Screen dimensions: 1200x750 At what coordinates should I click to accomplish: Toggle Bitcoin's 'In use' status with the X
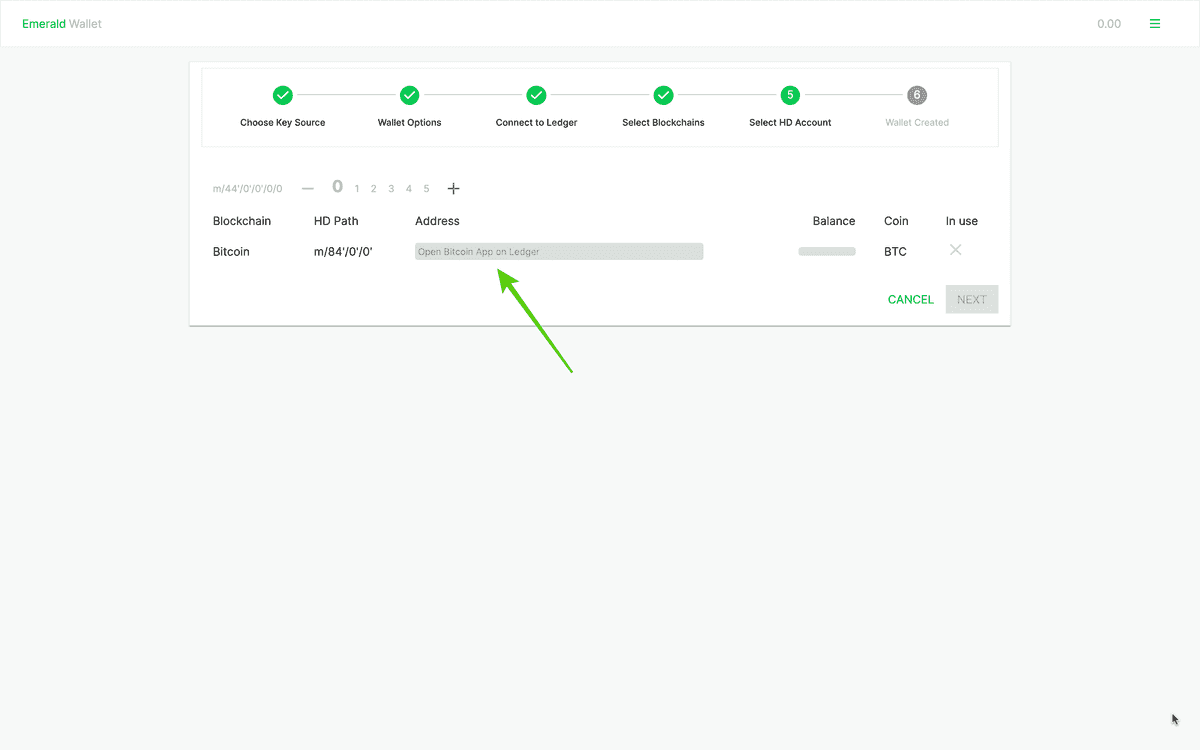point(955,250)
